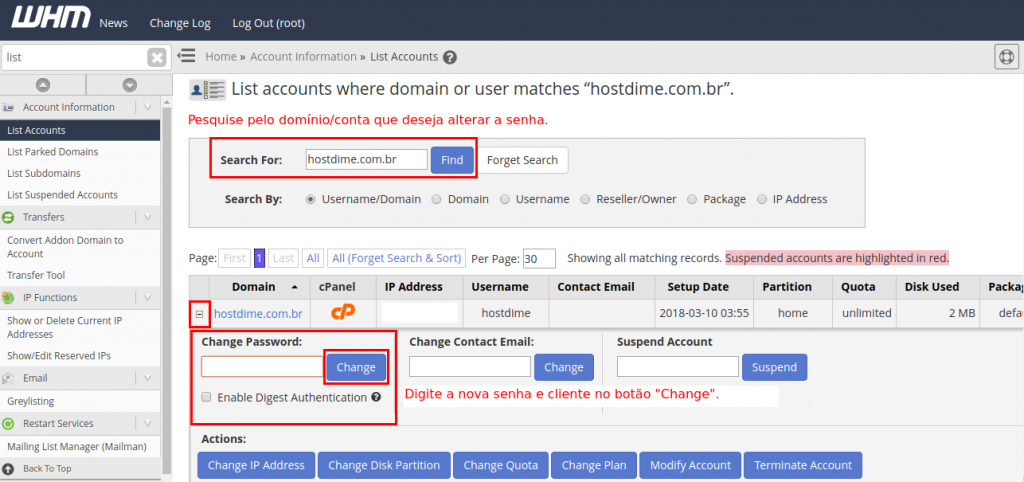Open the support lifebuoy icon
The height and width of the screenshot is (482, 1024).
click(x=1006, y=57)
